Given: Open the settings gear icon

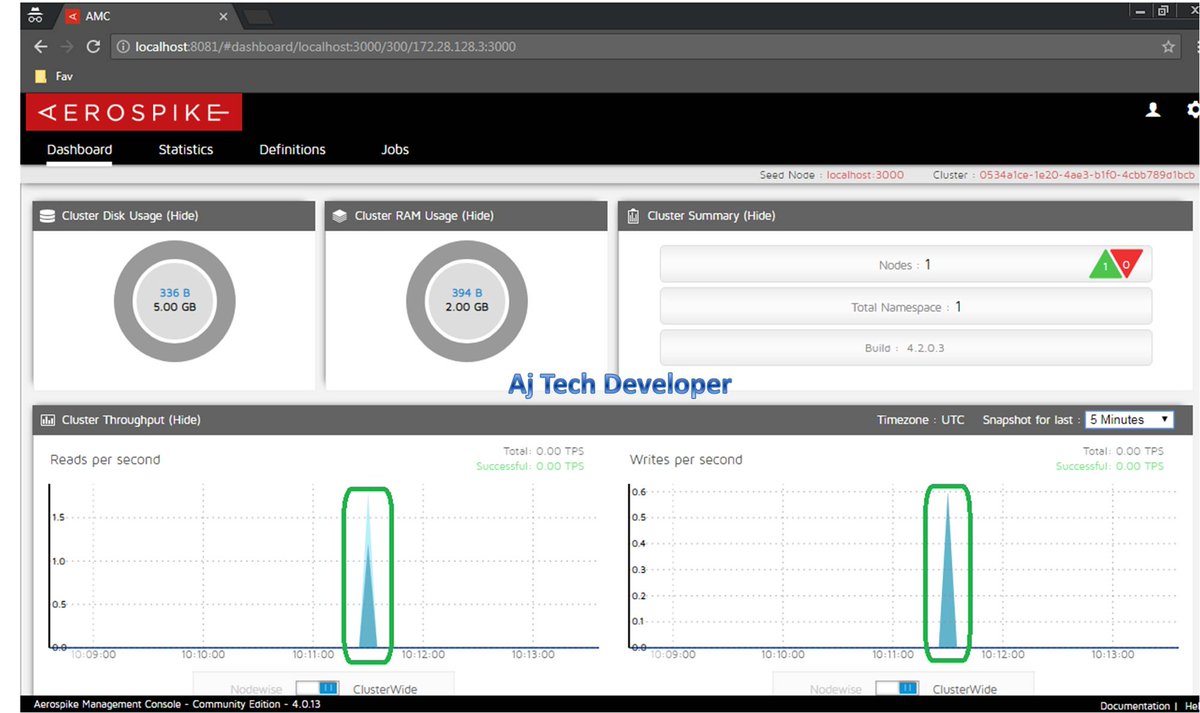Looking at the screenshot, I should tap(1193, 110).
